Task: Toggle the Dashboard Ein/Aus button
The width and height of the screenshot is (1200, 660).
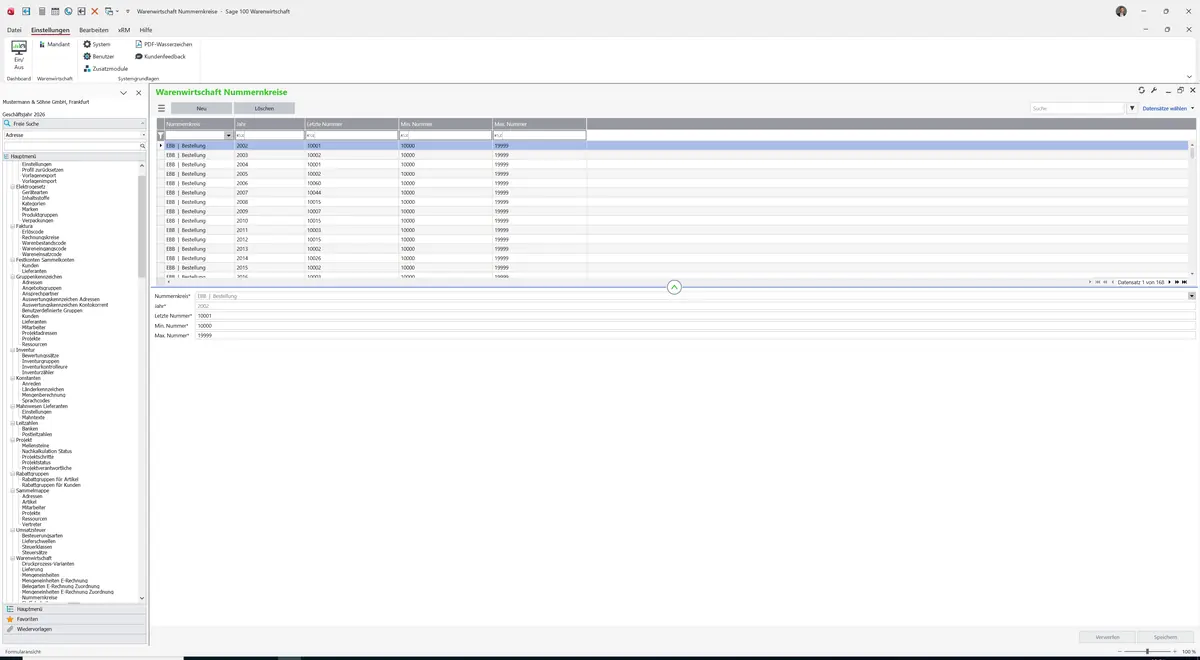Action: pyautogui.click(x=19, y=55)
